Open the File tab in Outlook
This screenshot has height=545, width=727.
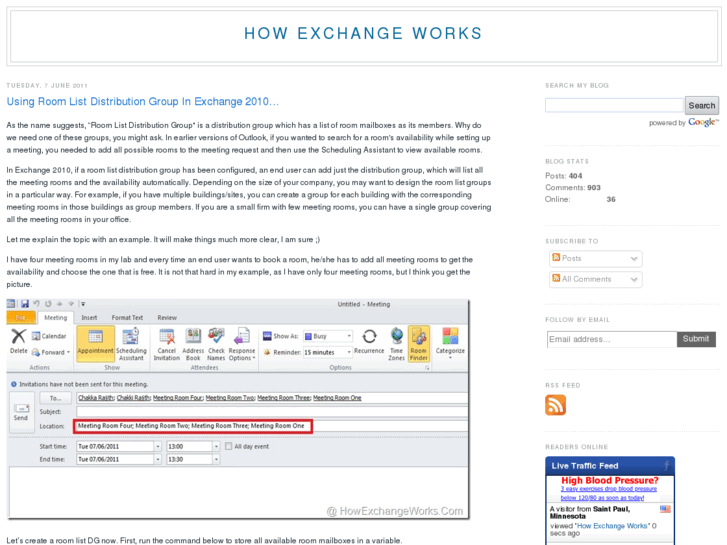(21, 318)
